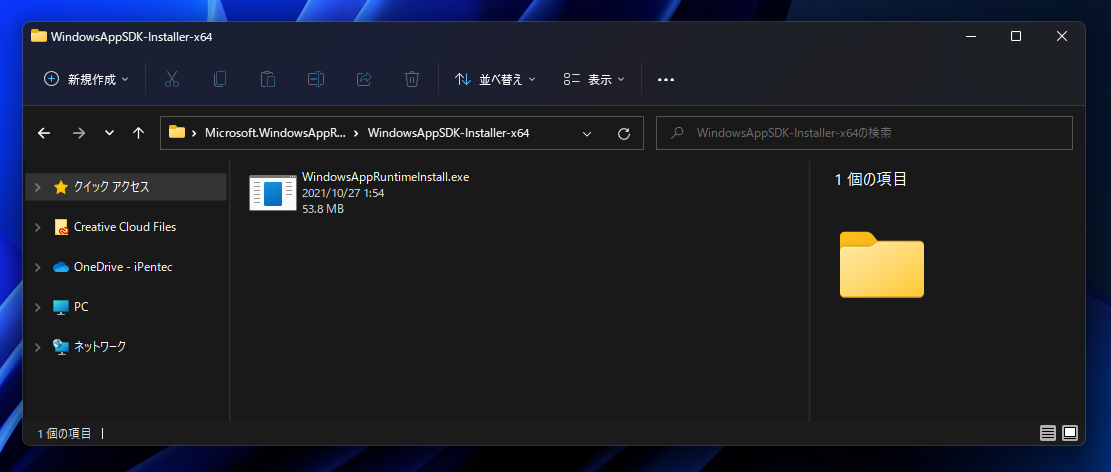Open the 新規作成 new item menu
1111x472 pixels.
click(86, 79)
